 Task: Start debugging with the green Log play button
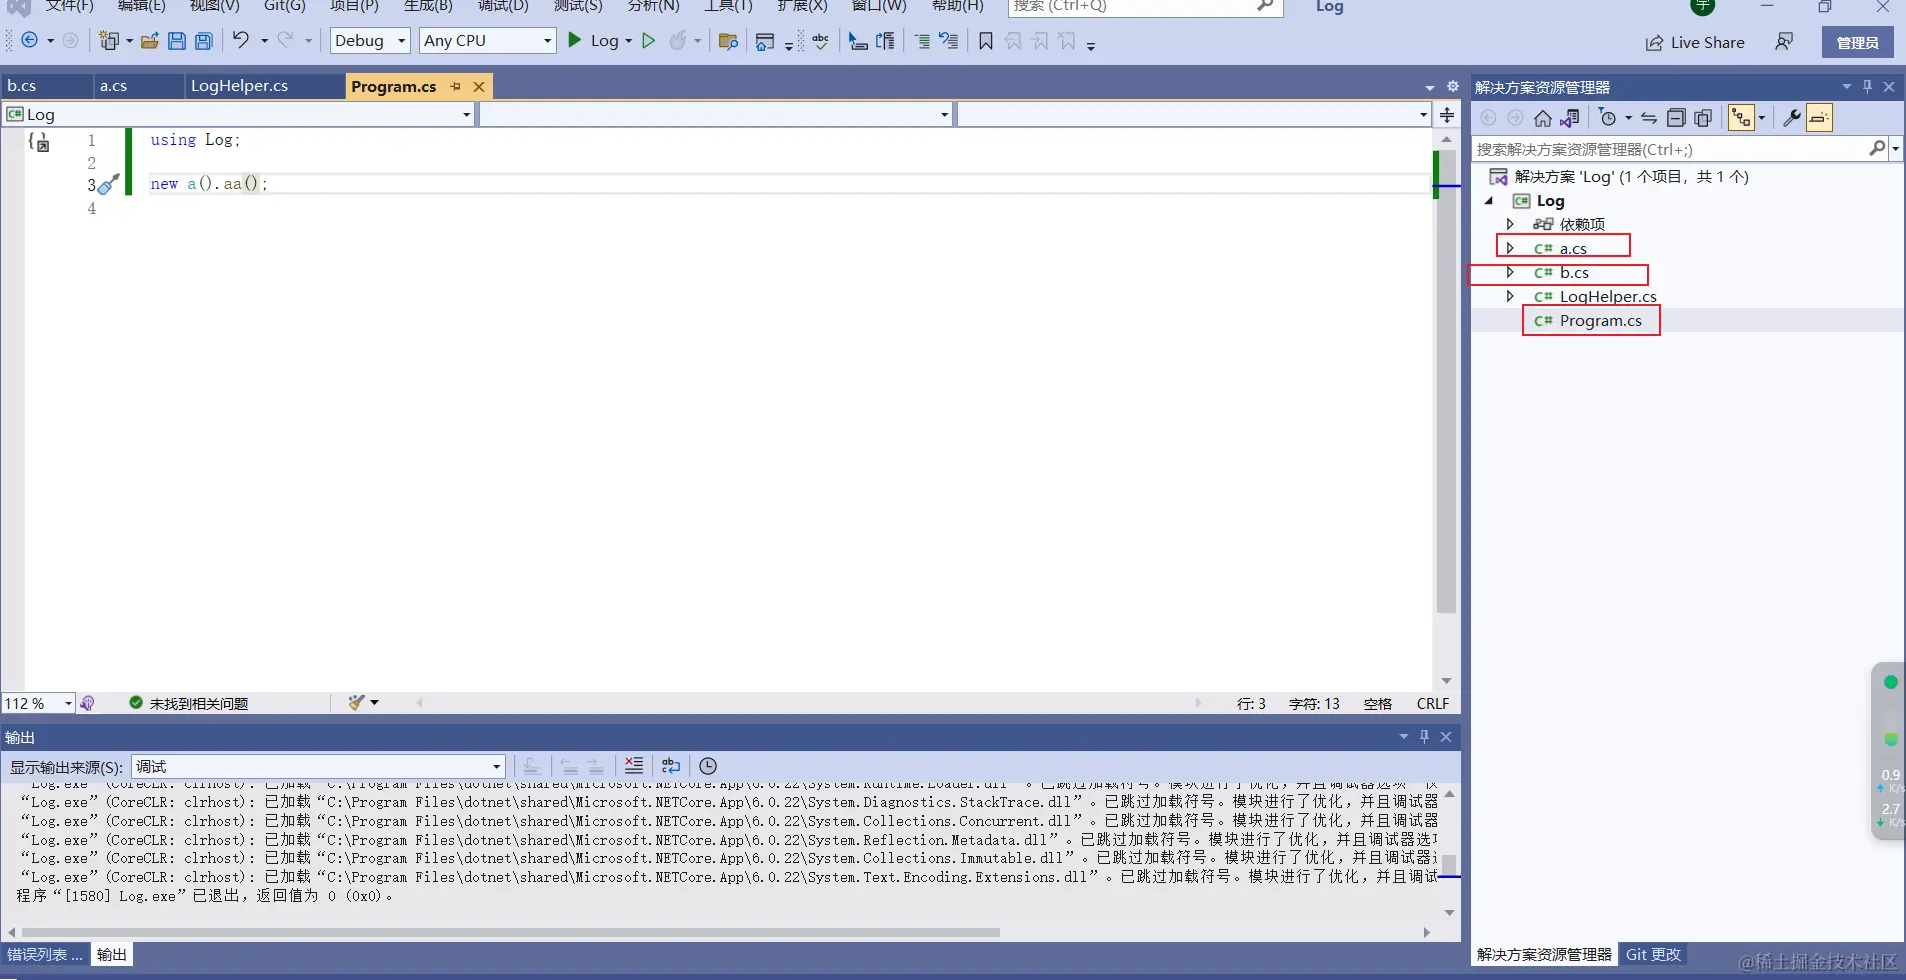click(x=594, y=41)
